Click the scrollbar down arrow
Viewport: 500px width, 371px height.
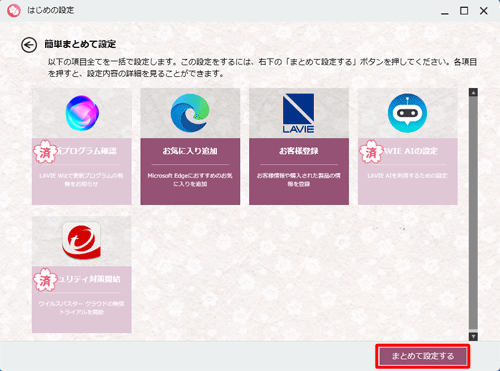coord(473,336)
